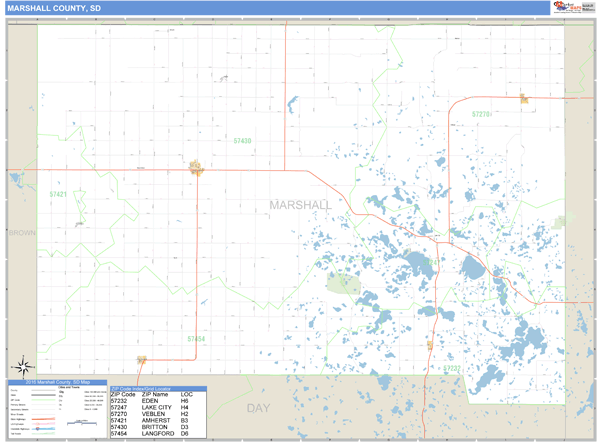
Task: Click 57270 in the ZIP table
Action: (119, 414)
